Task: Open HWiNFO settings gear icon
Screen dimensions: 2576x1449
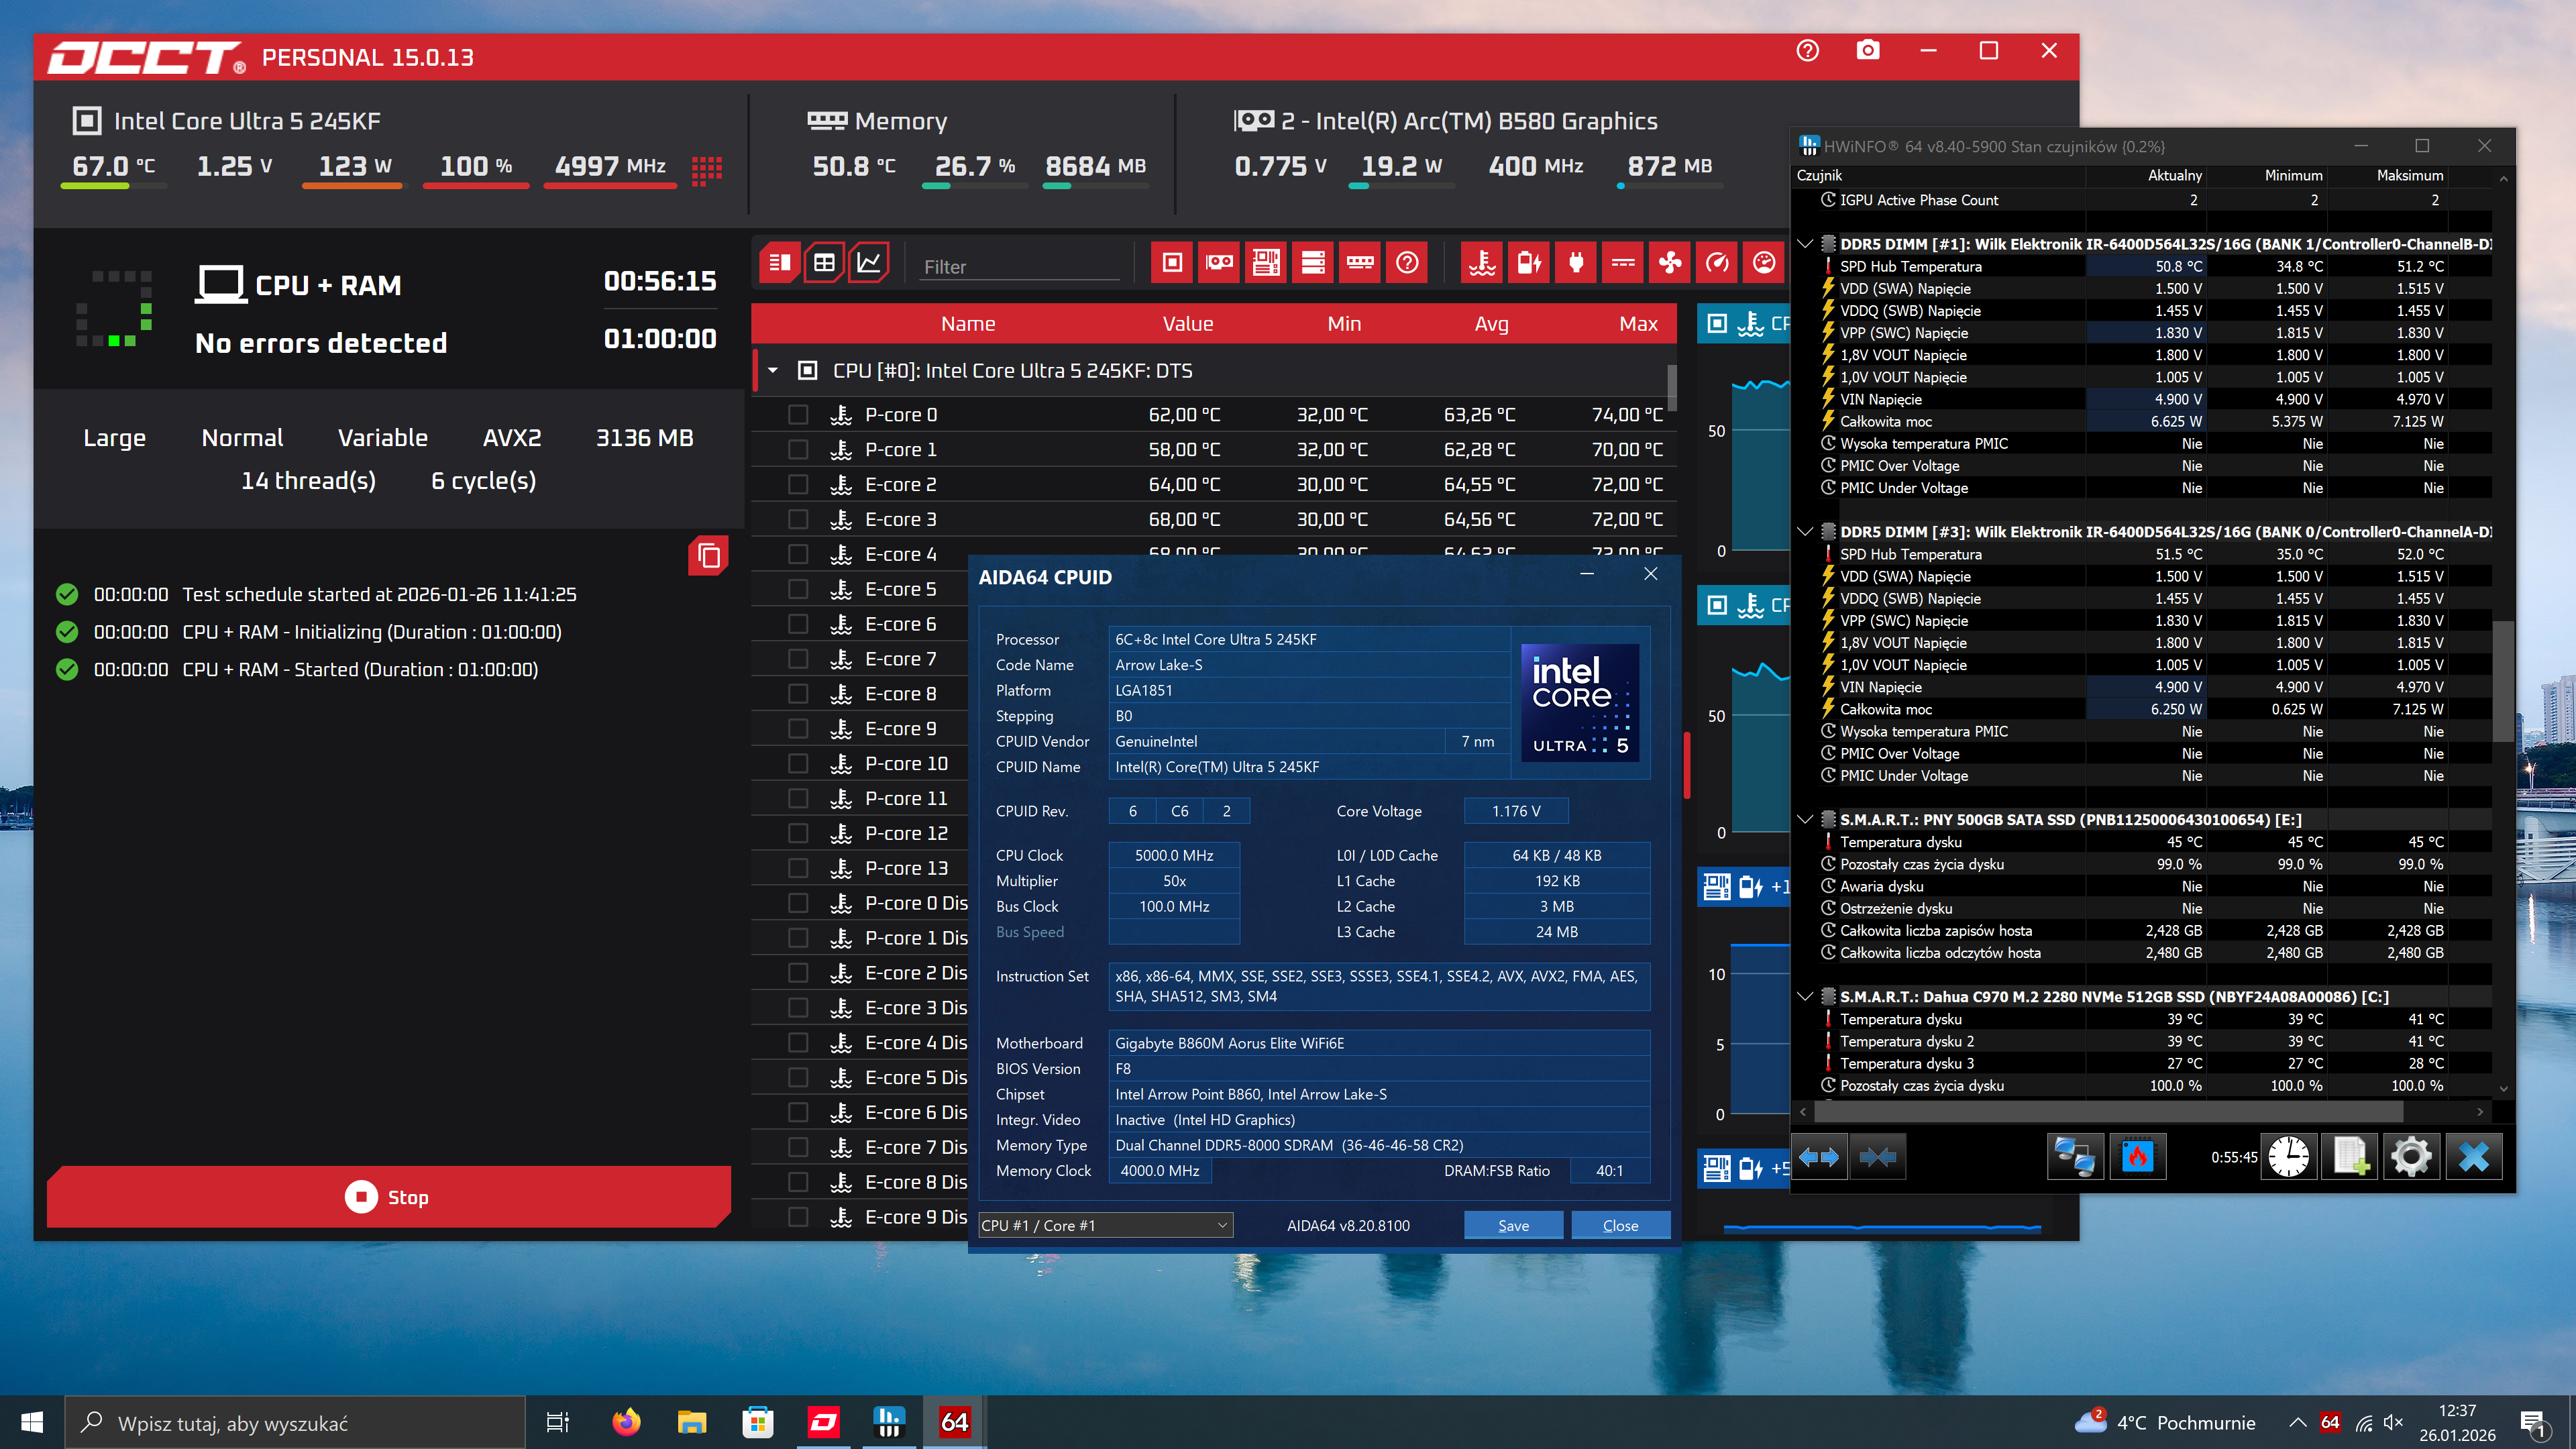Action: pos(2411,1157)
